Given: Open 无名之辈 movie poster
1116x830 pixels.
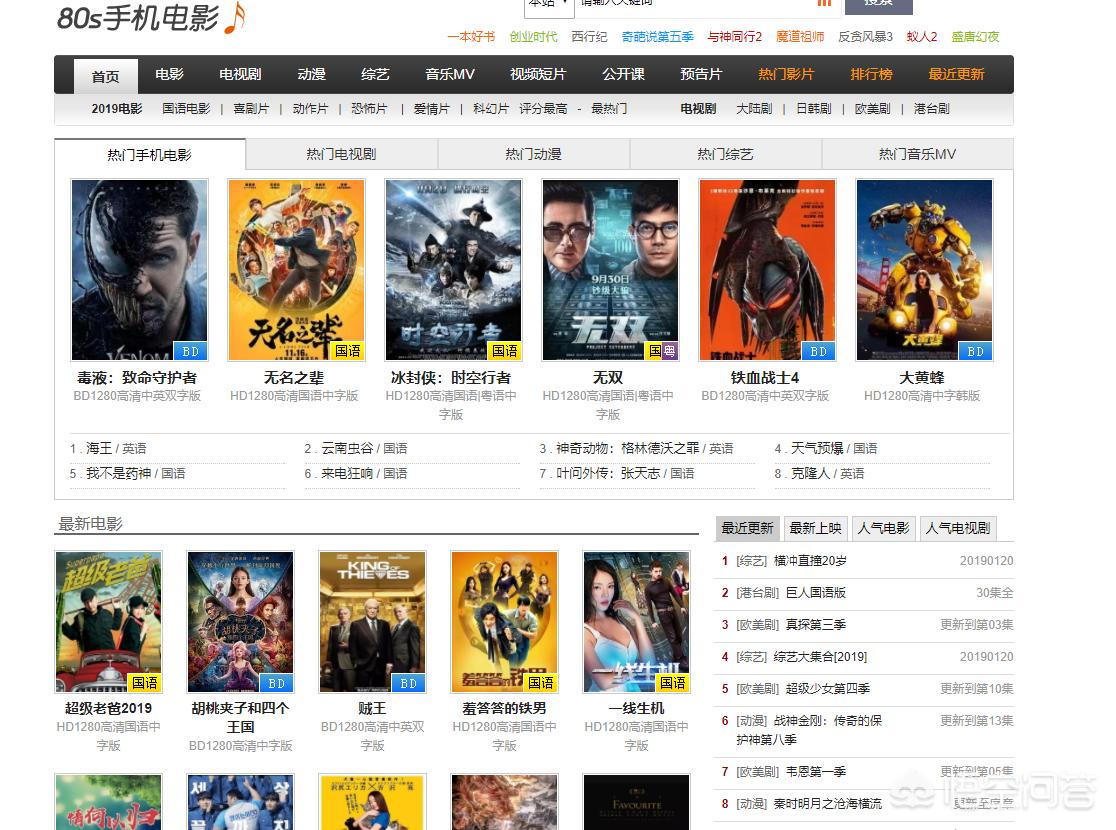Looking at the screenshot, I should [x=296, y=270].
